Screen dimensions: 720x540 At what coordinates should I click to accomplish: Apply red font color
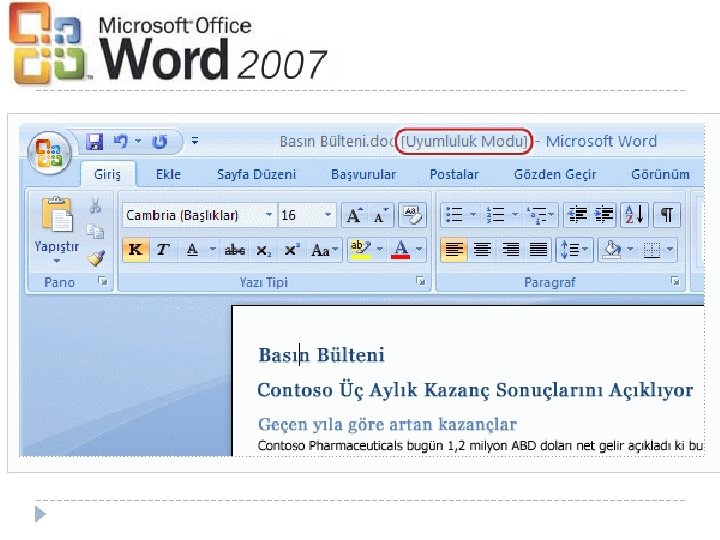click(400, 249)
